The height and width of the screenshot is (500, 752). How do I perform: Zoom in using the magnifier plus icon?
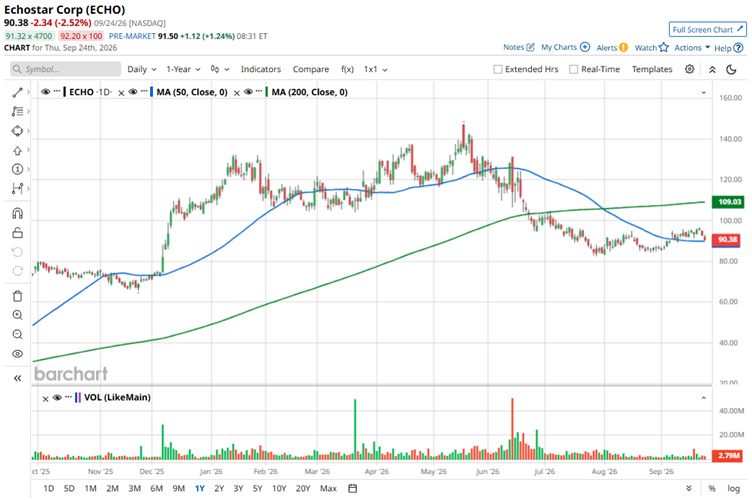[x=17, y=315]
